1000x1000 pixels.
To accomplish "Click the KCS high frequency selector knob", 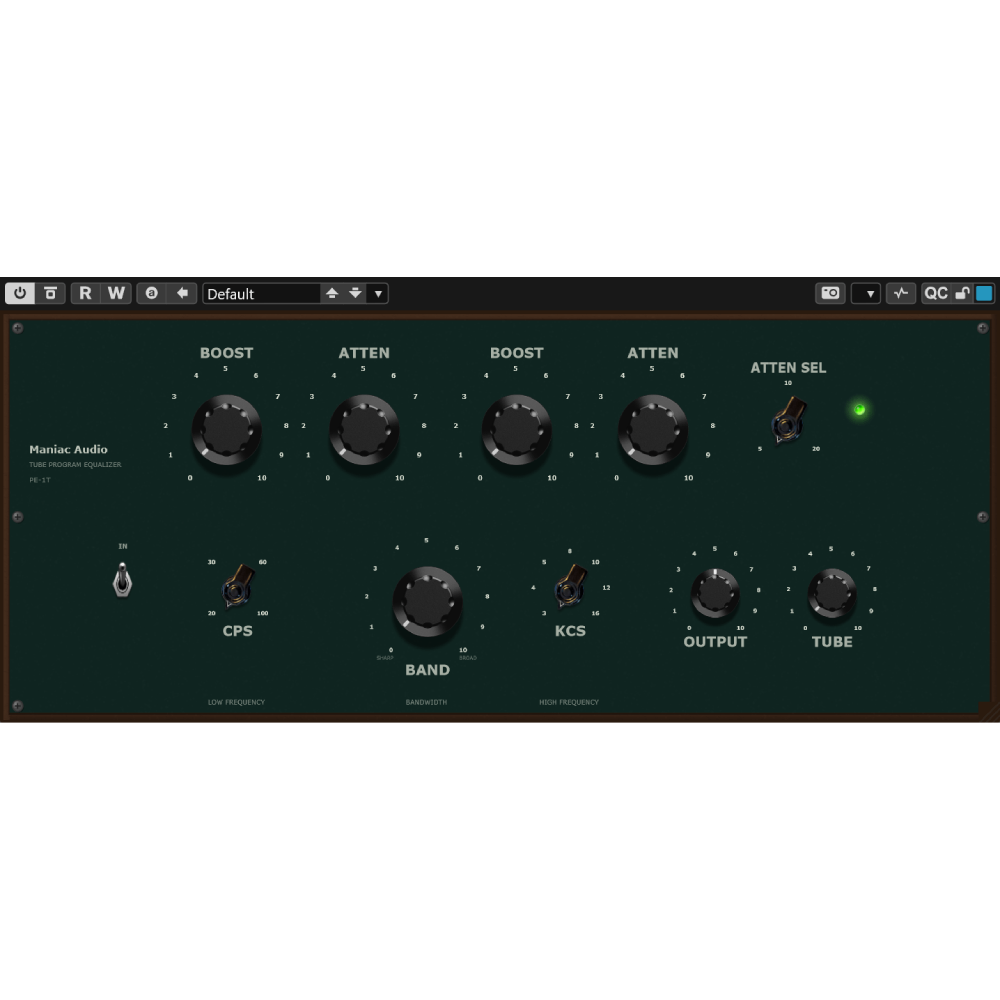I will click(570, 587).
